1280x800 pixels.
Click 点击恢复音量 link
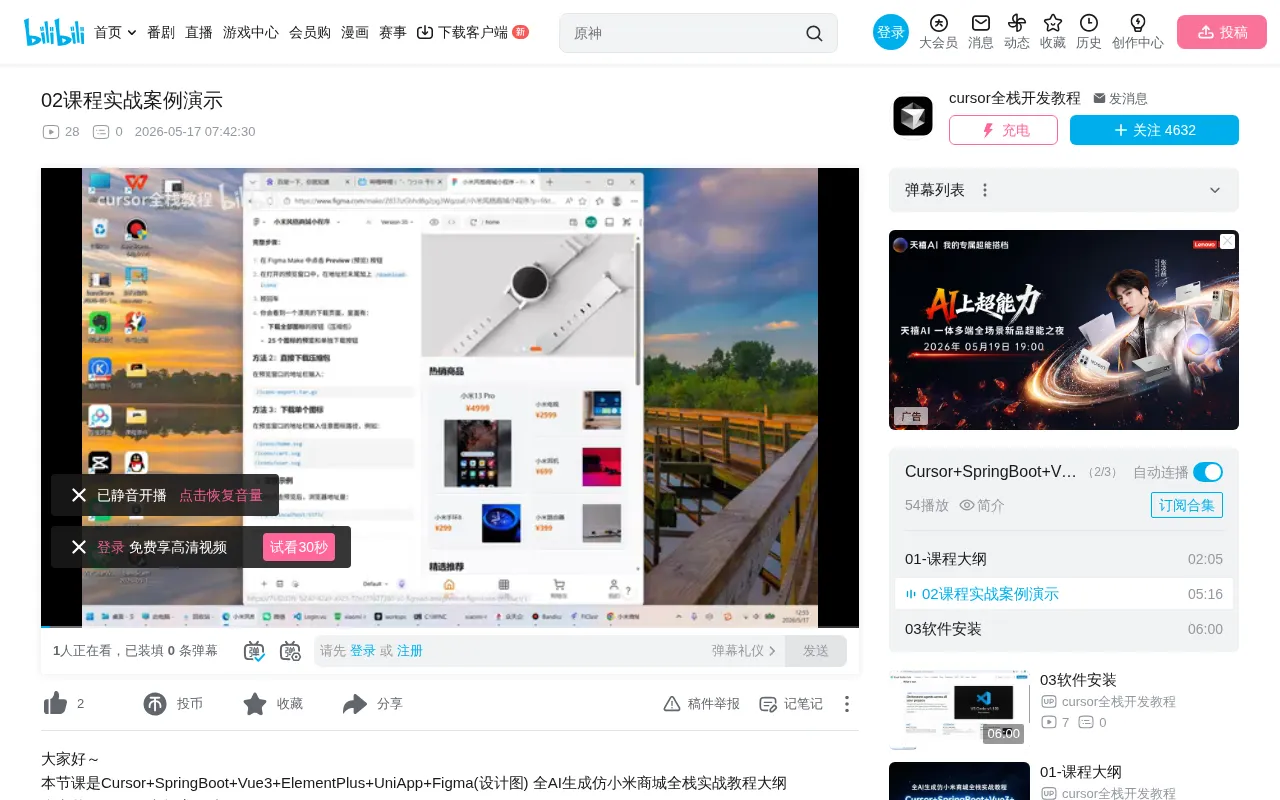coord(221,495)
